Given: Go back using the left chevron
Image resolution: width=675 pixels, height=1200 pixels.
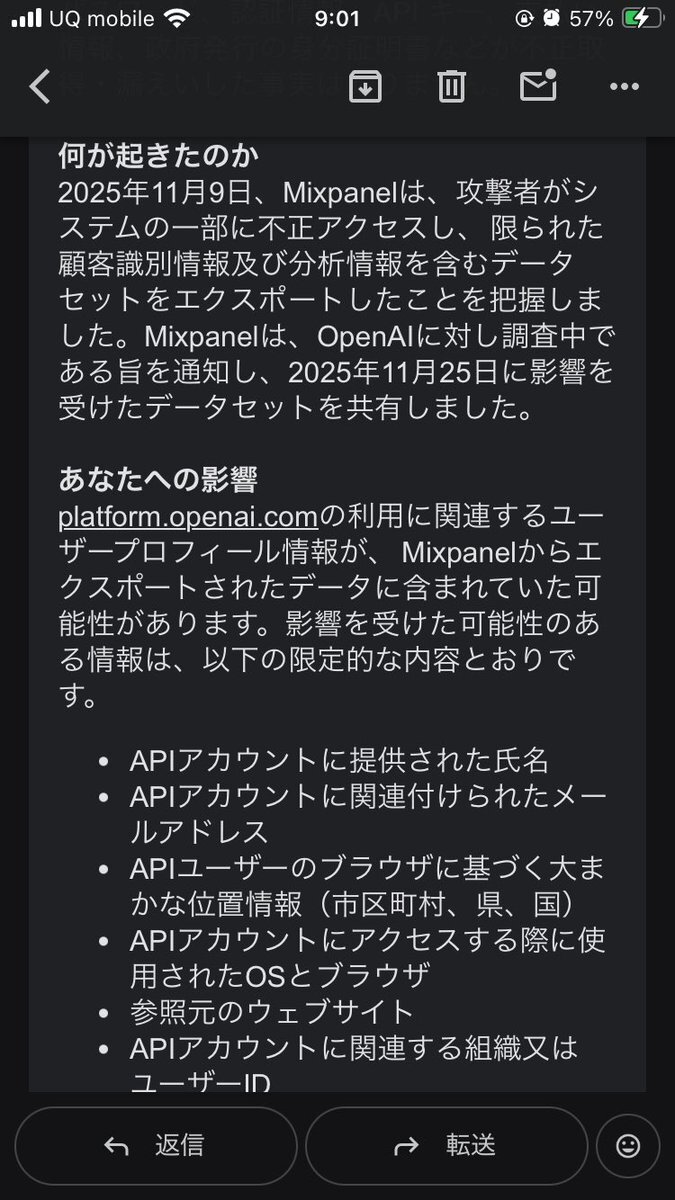Looking at the screenshot, I should tap(40, 87).
